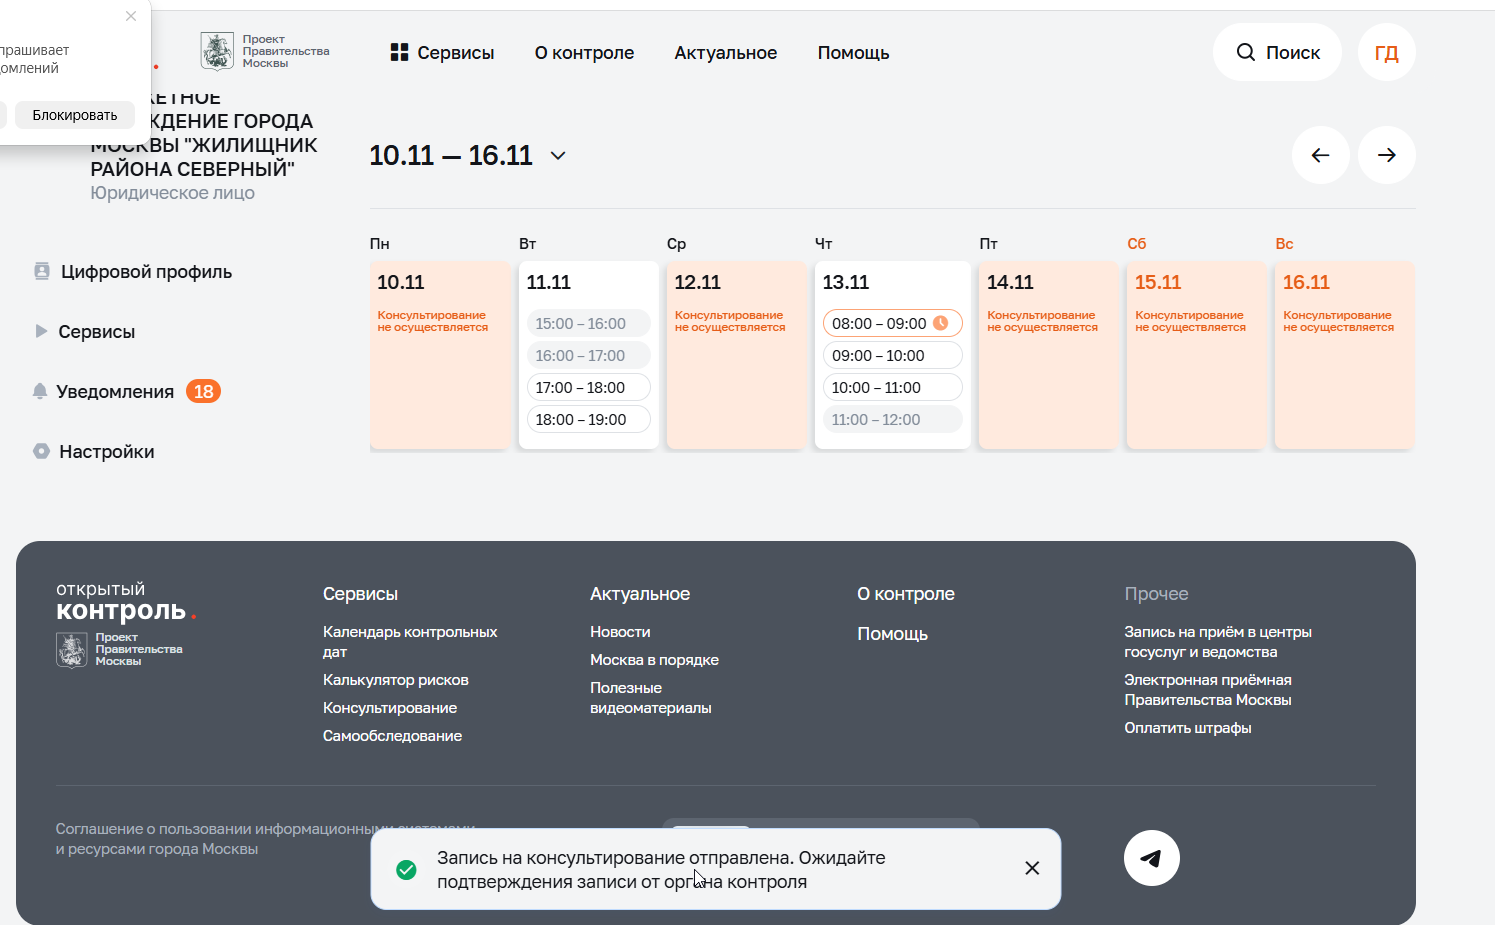Open Москва в порядке footer link
Image resolution: width=1495 pixels, height=925 pixels.
(x=654, y=659)
